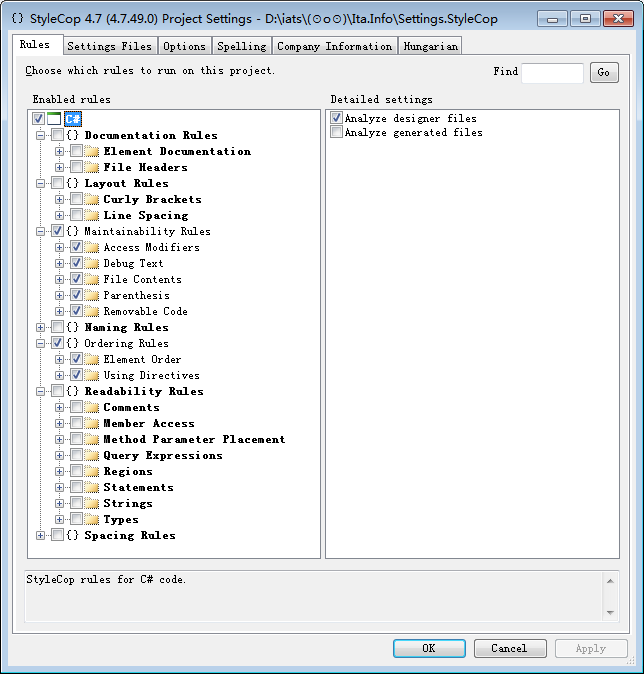The width and height of the screenshot is (644, 674).
Task: Select the Readability Rules label
Action: tap(144, 391)
